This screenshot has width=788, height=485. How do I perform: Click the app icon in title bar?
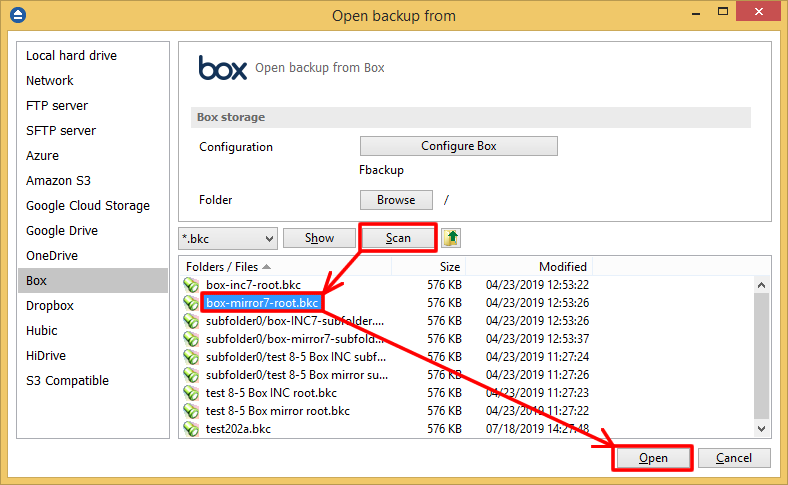16,15
